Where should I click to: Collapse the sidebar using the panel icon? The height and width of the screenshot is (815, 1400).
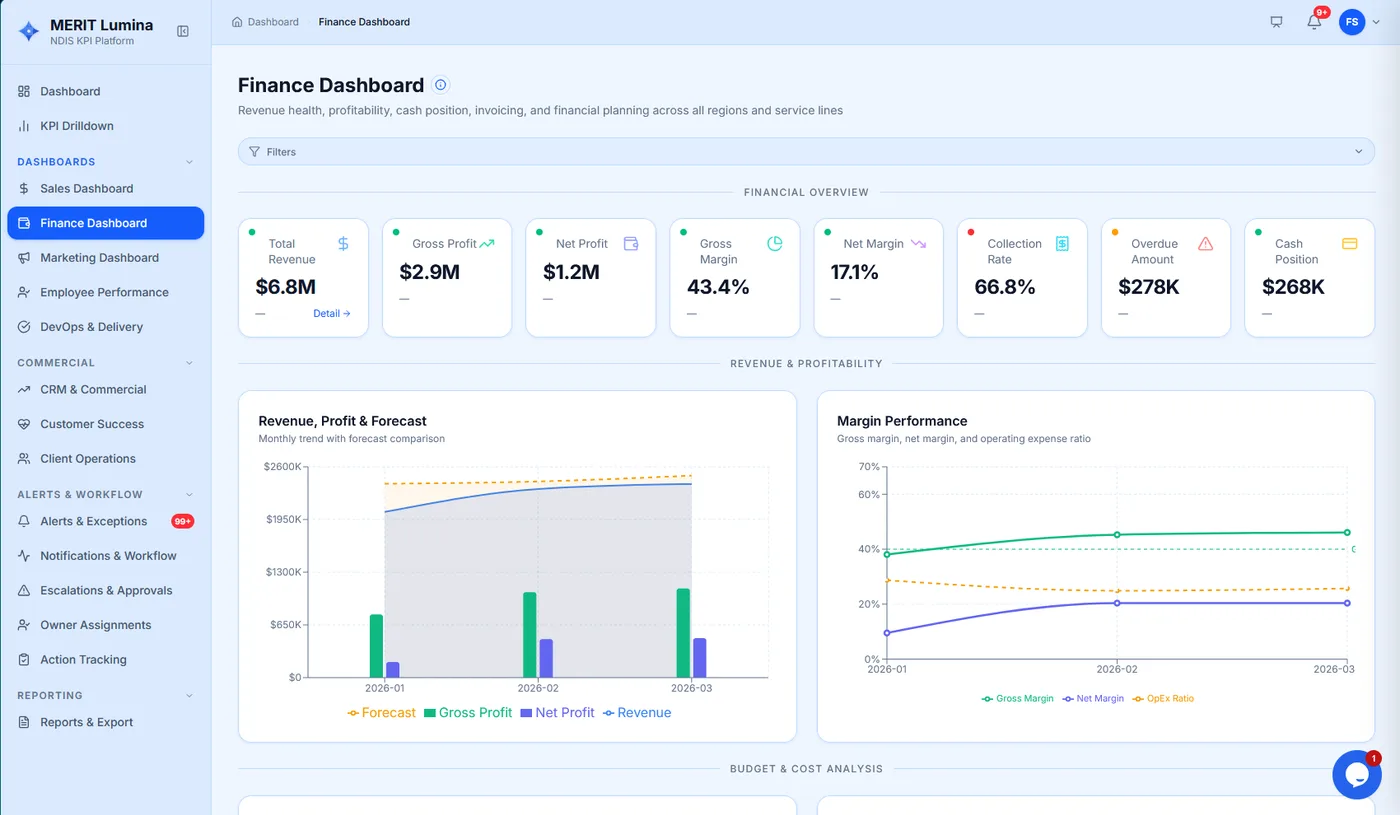pyautogui.click(x=183, y=31)
